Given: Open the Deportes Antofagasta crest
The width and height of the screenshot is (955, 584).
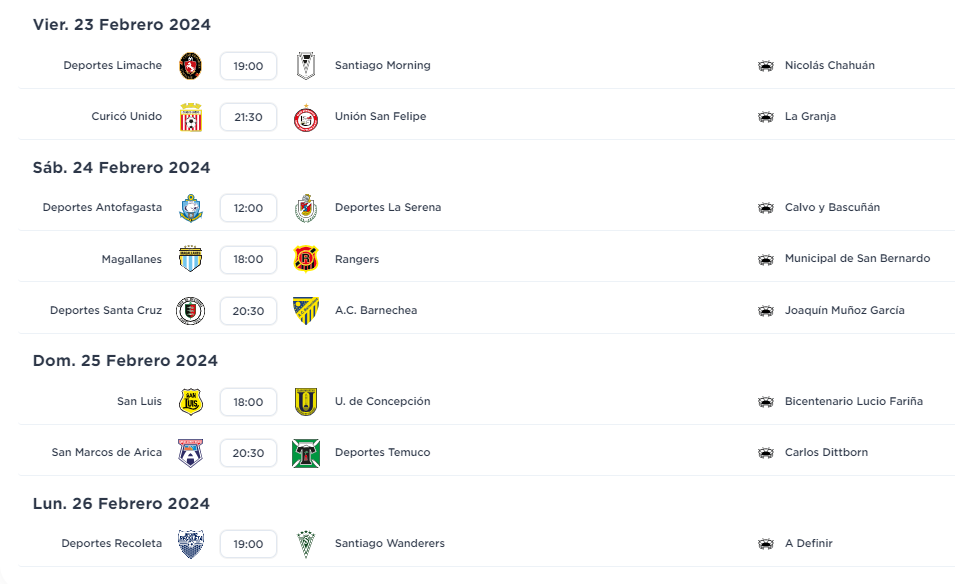Looking at the screenshot, I should [191, 208].
